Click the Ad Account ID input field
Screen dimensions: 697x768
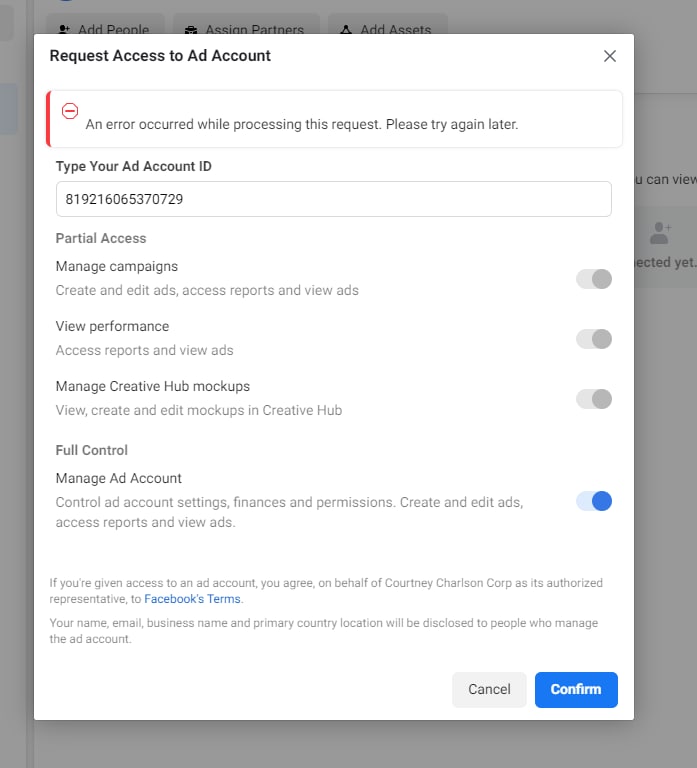[334, 199]
